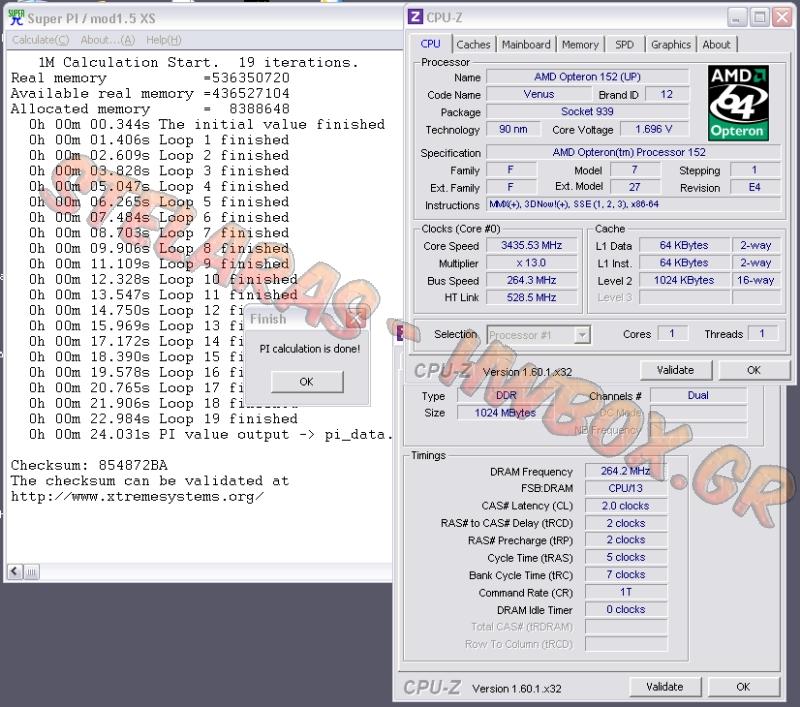Click the Multiplier value x 13.0
This screenshot has width=800, height=707.
point(532,263)
